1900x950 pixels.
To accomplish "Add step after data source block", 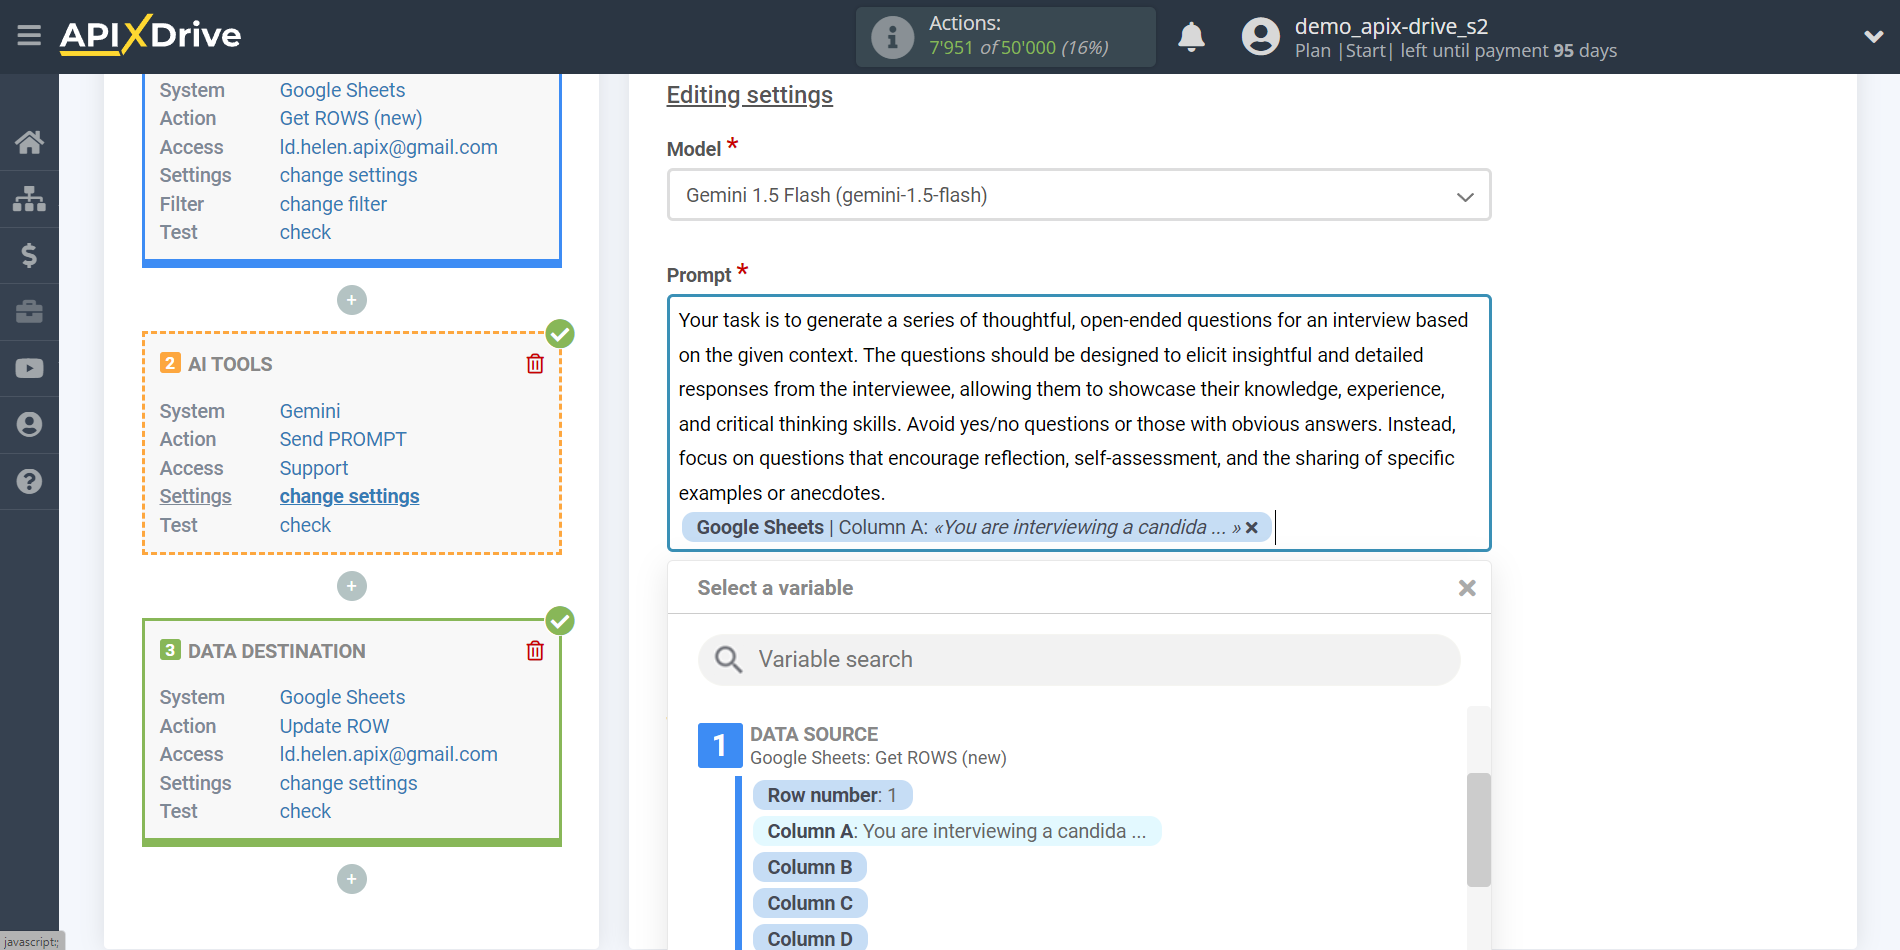I will [352, 300].
